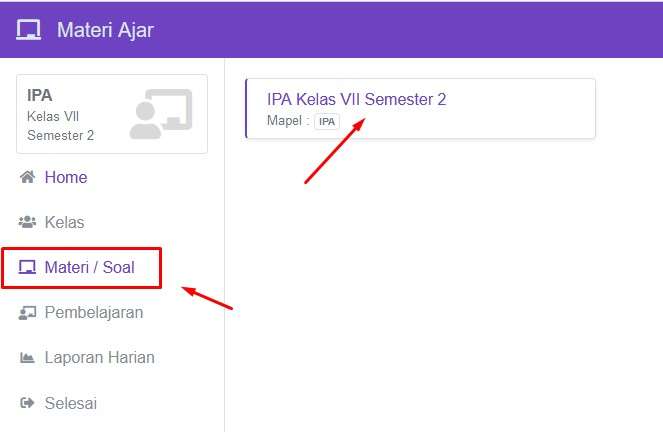This screenshot has width=663, height=432.
Task: Click the Home house icon
Action: [28, 177]
